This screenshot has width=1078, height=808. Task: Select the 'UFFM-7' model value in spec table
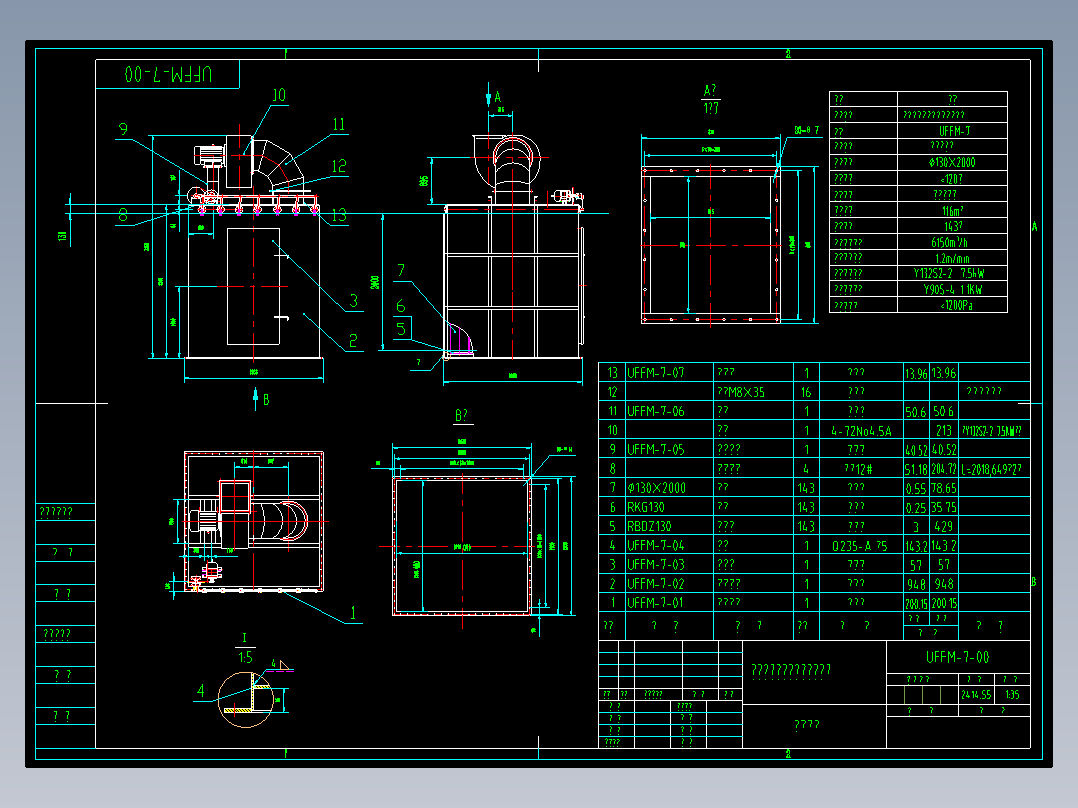coord(954,131)
